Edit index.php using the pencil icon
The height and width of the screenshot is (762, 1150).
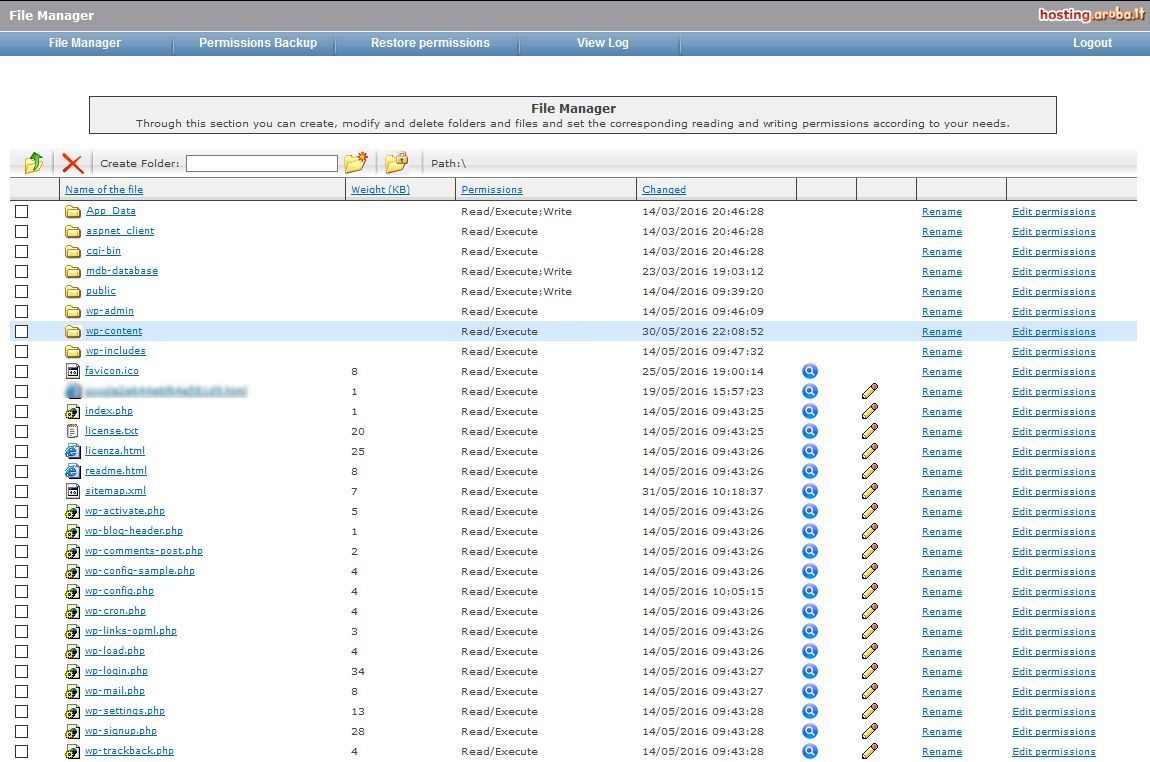click(x=870, y=411)
